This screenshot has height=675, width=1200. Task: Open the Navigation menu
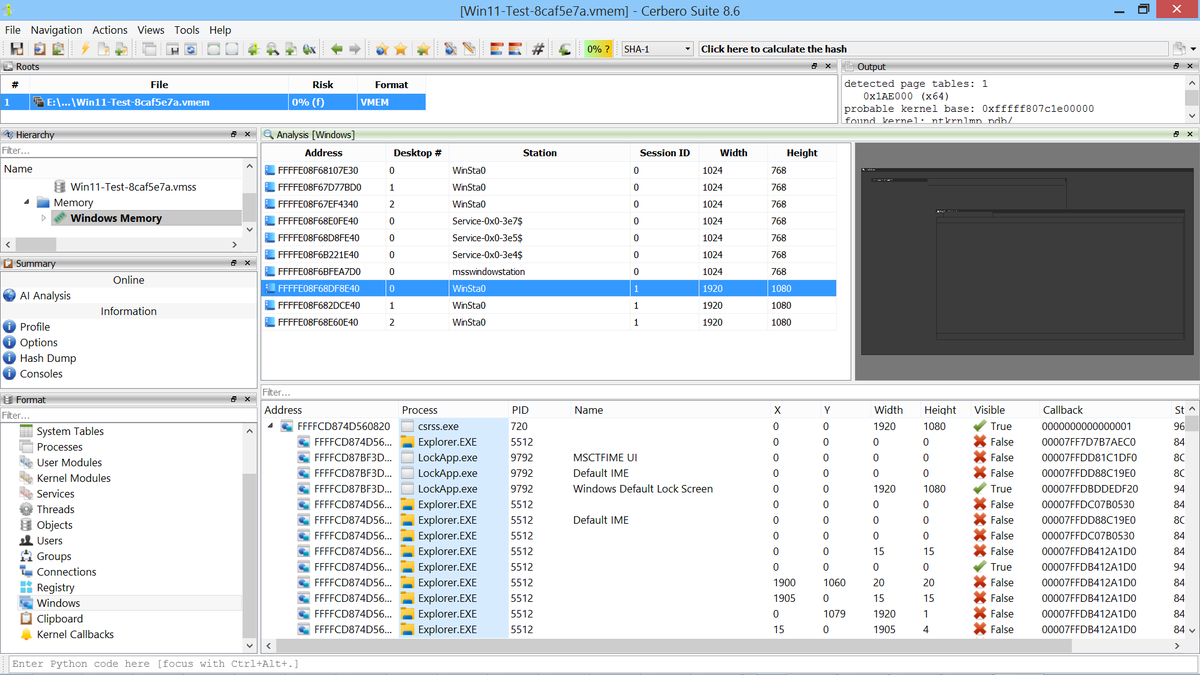(57, 30)
